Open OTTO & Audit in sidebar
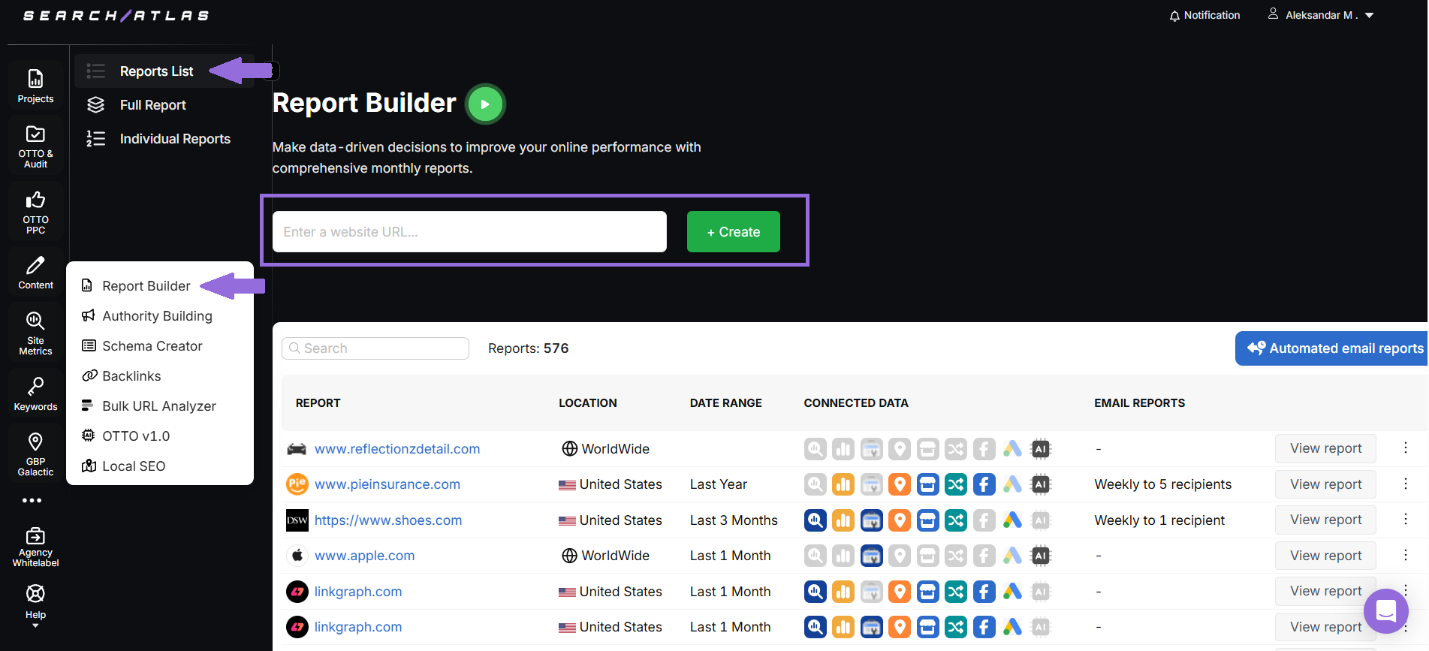Screen dimensions: 1429x651 coord(35,146)
